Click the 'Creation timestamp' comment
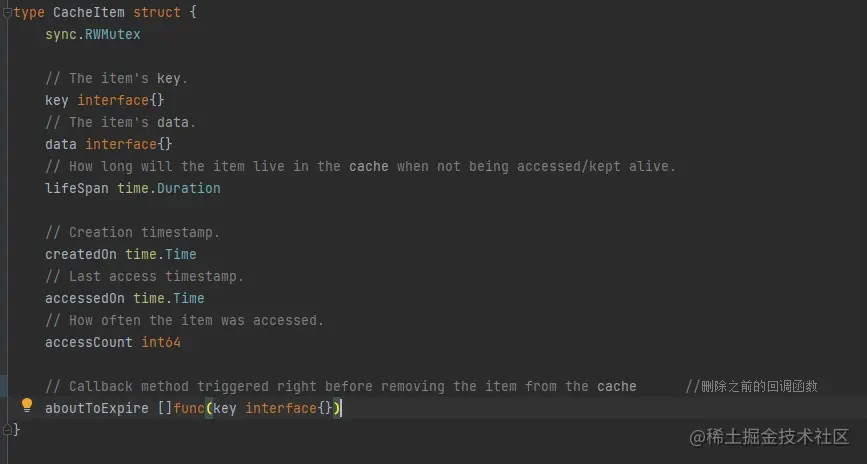This screenshot has width=867, height=464. click(133, 232)
